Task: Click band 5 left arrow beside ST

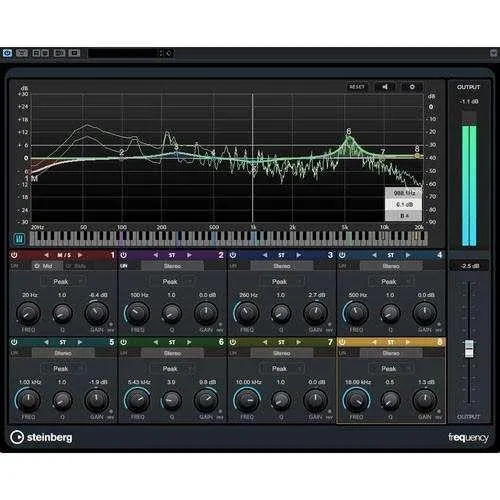Action: [46, 342]
